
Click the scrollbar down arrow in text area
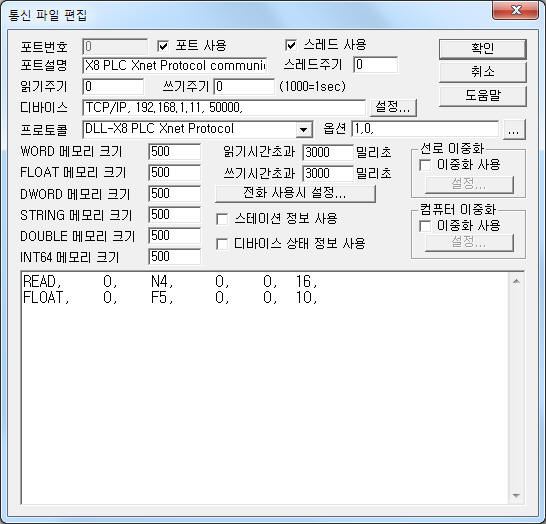click(x=516, y=495)
